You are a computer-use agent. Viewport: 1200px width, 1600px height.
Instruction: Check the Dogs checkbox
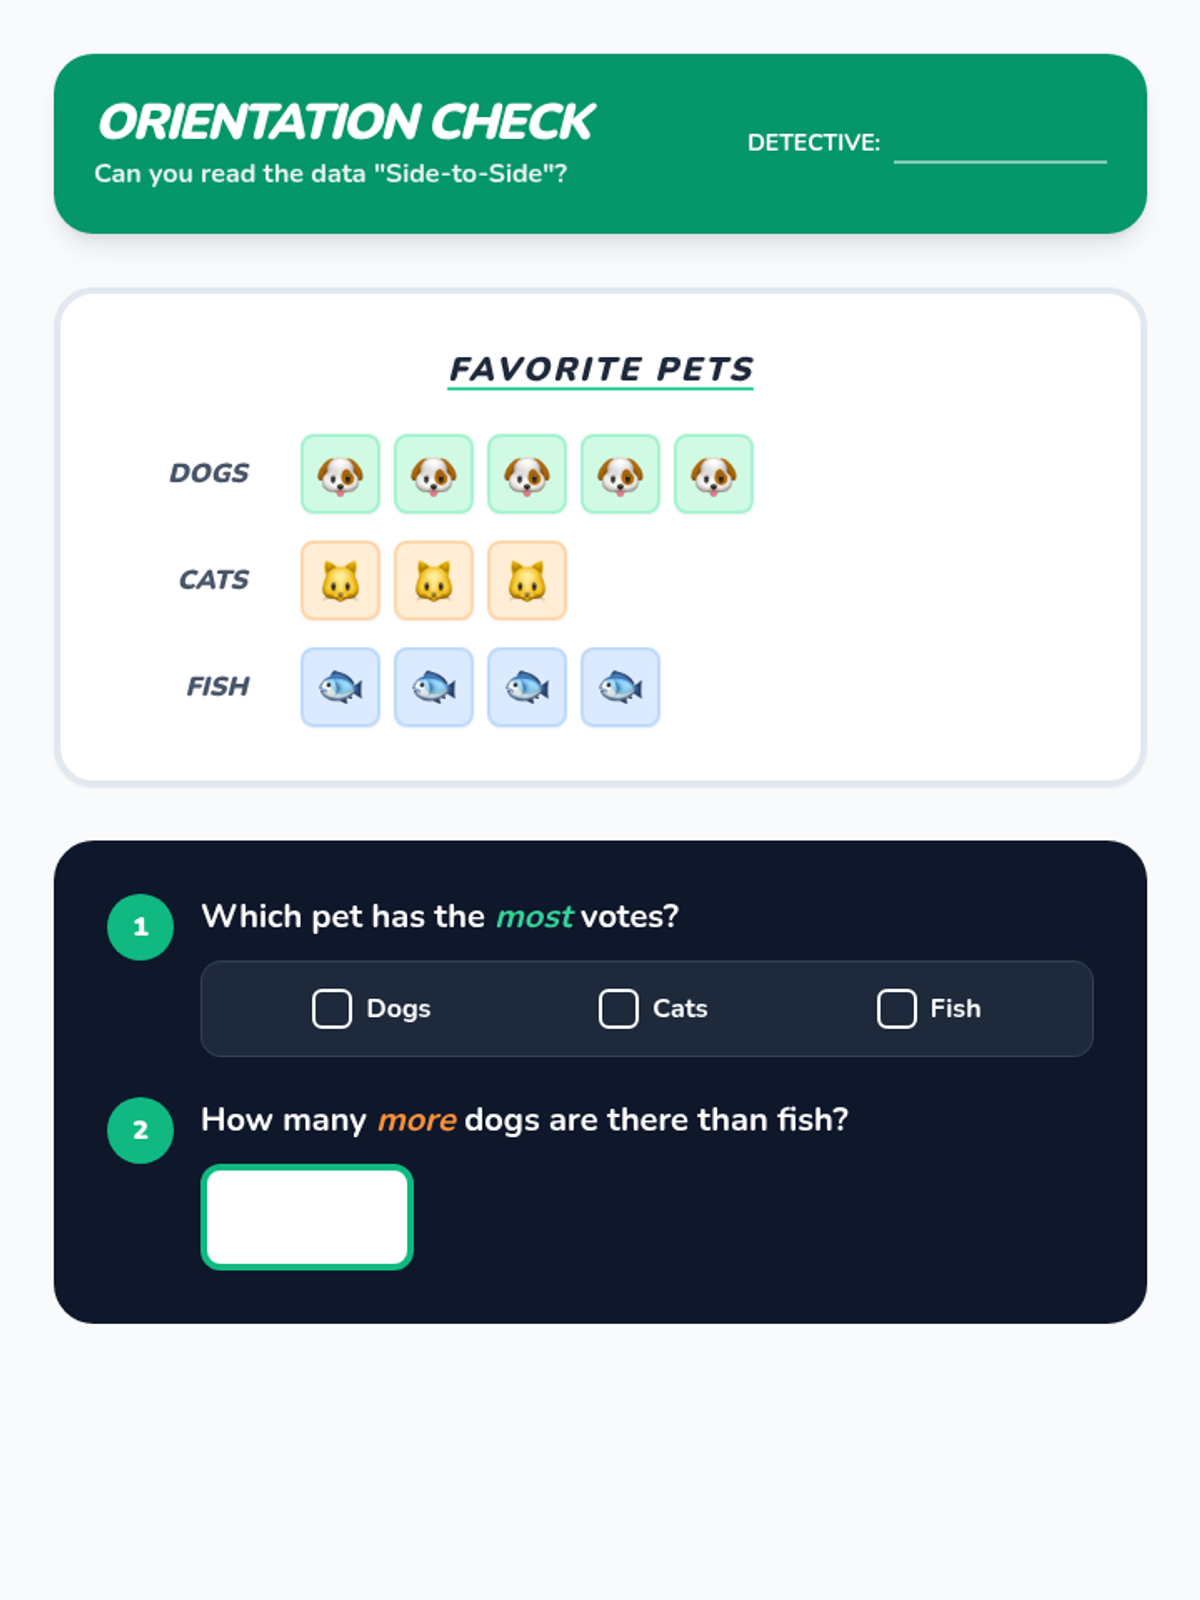(332, 1009)
